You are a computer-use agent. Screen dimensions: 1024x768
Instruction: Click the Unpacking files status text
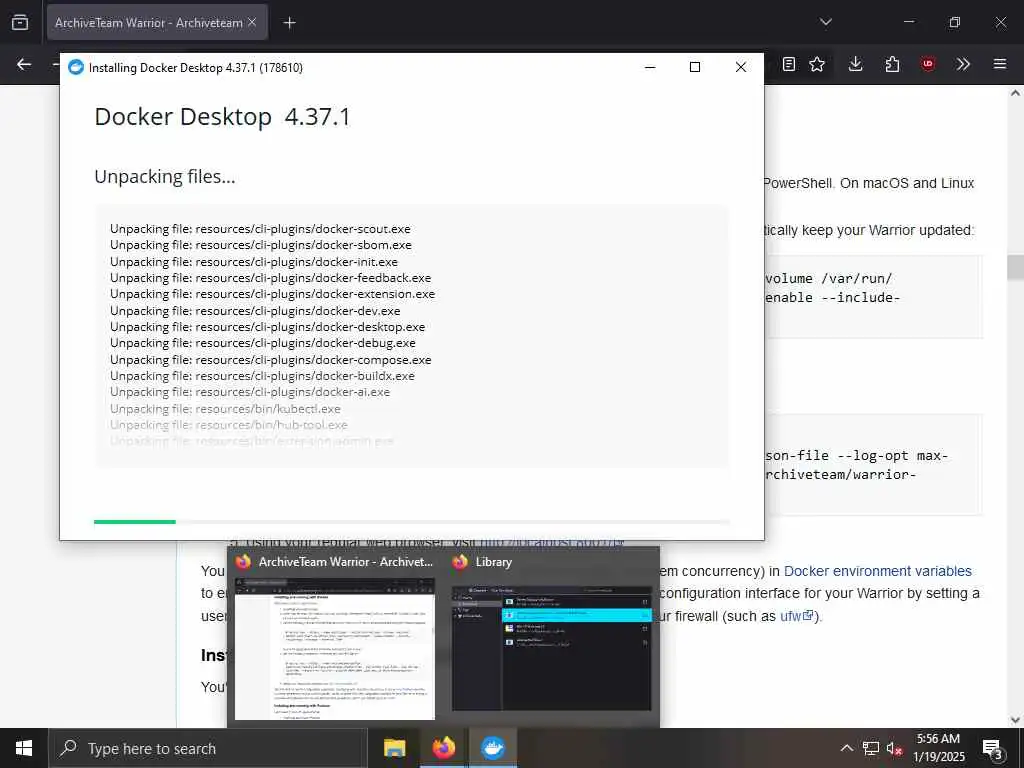pos(165,177)
